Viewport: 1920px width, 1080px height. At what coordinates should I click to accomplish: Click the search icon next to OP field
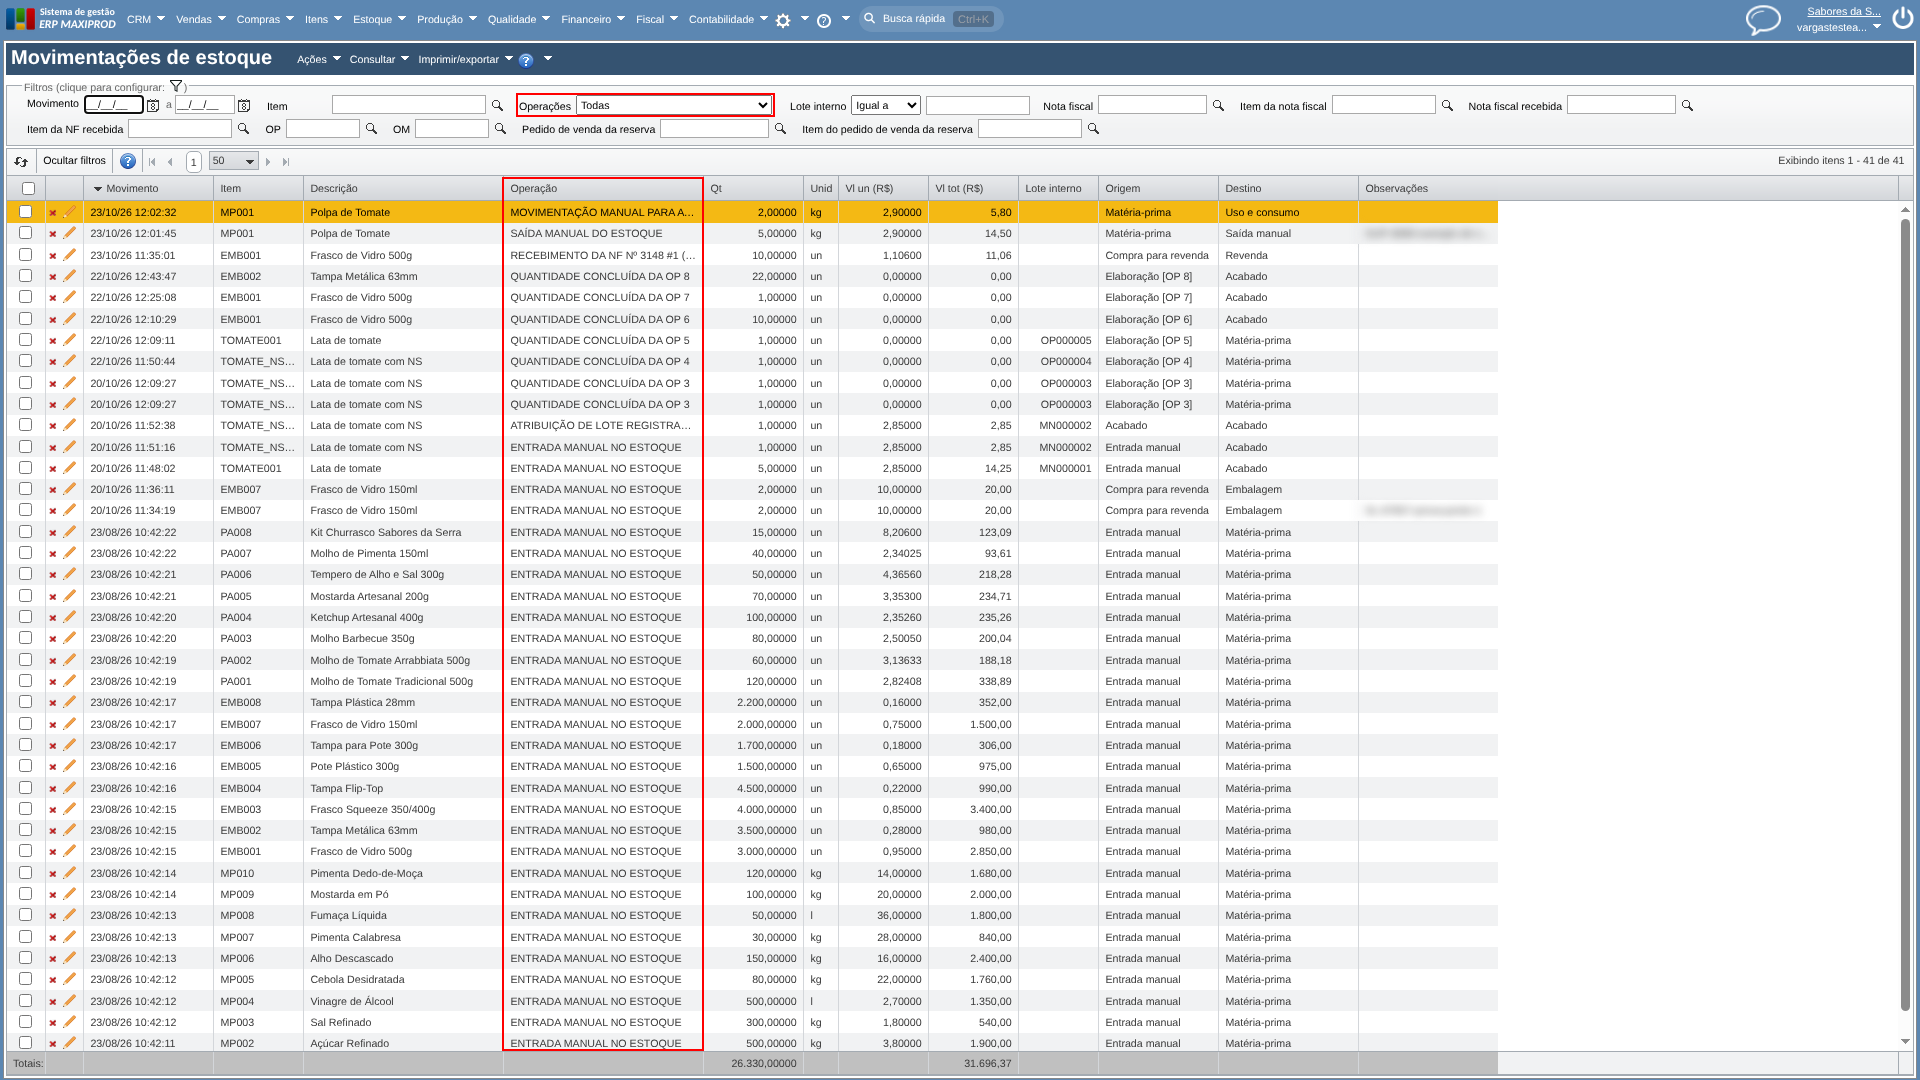point(371,129)
